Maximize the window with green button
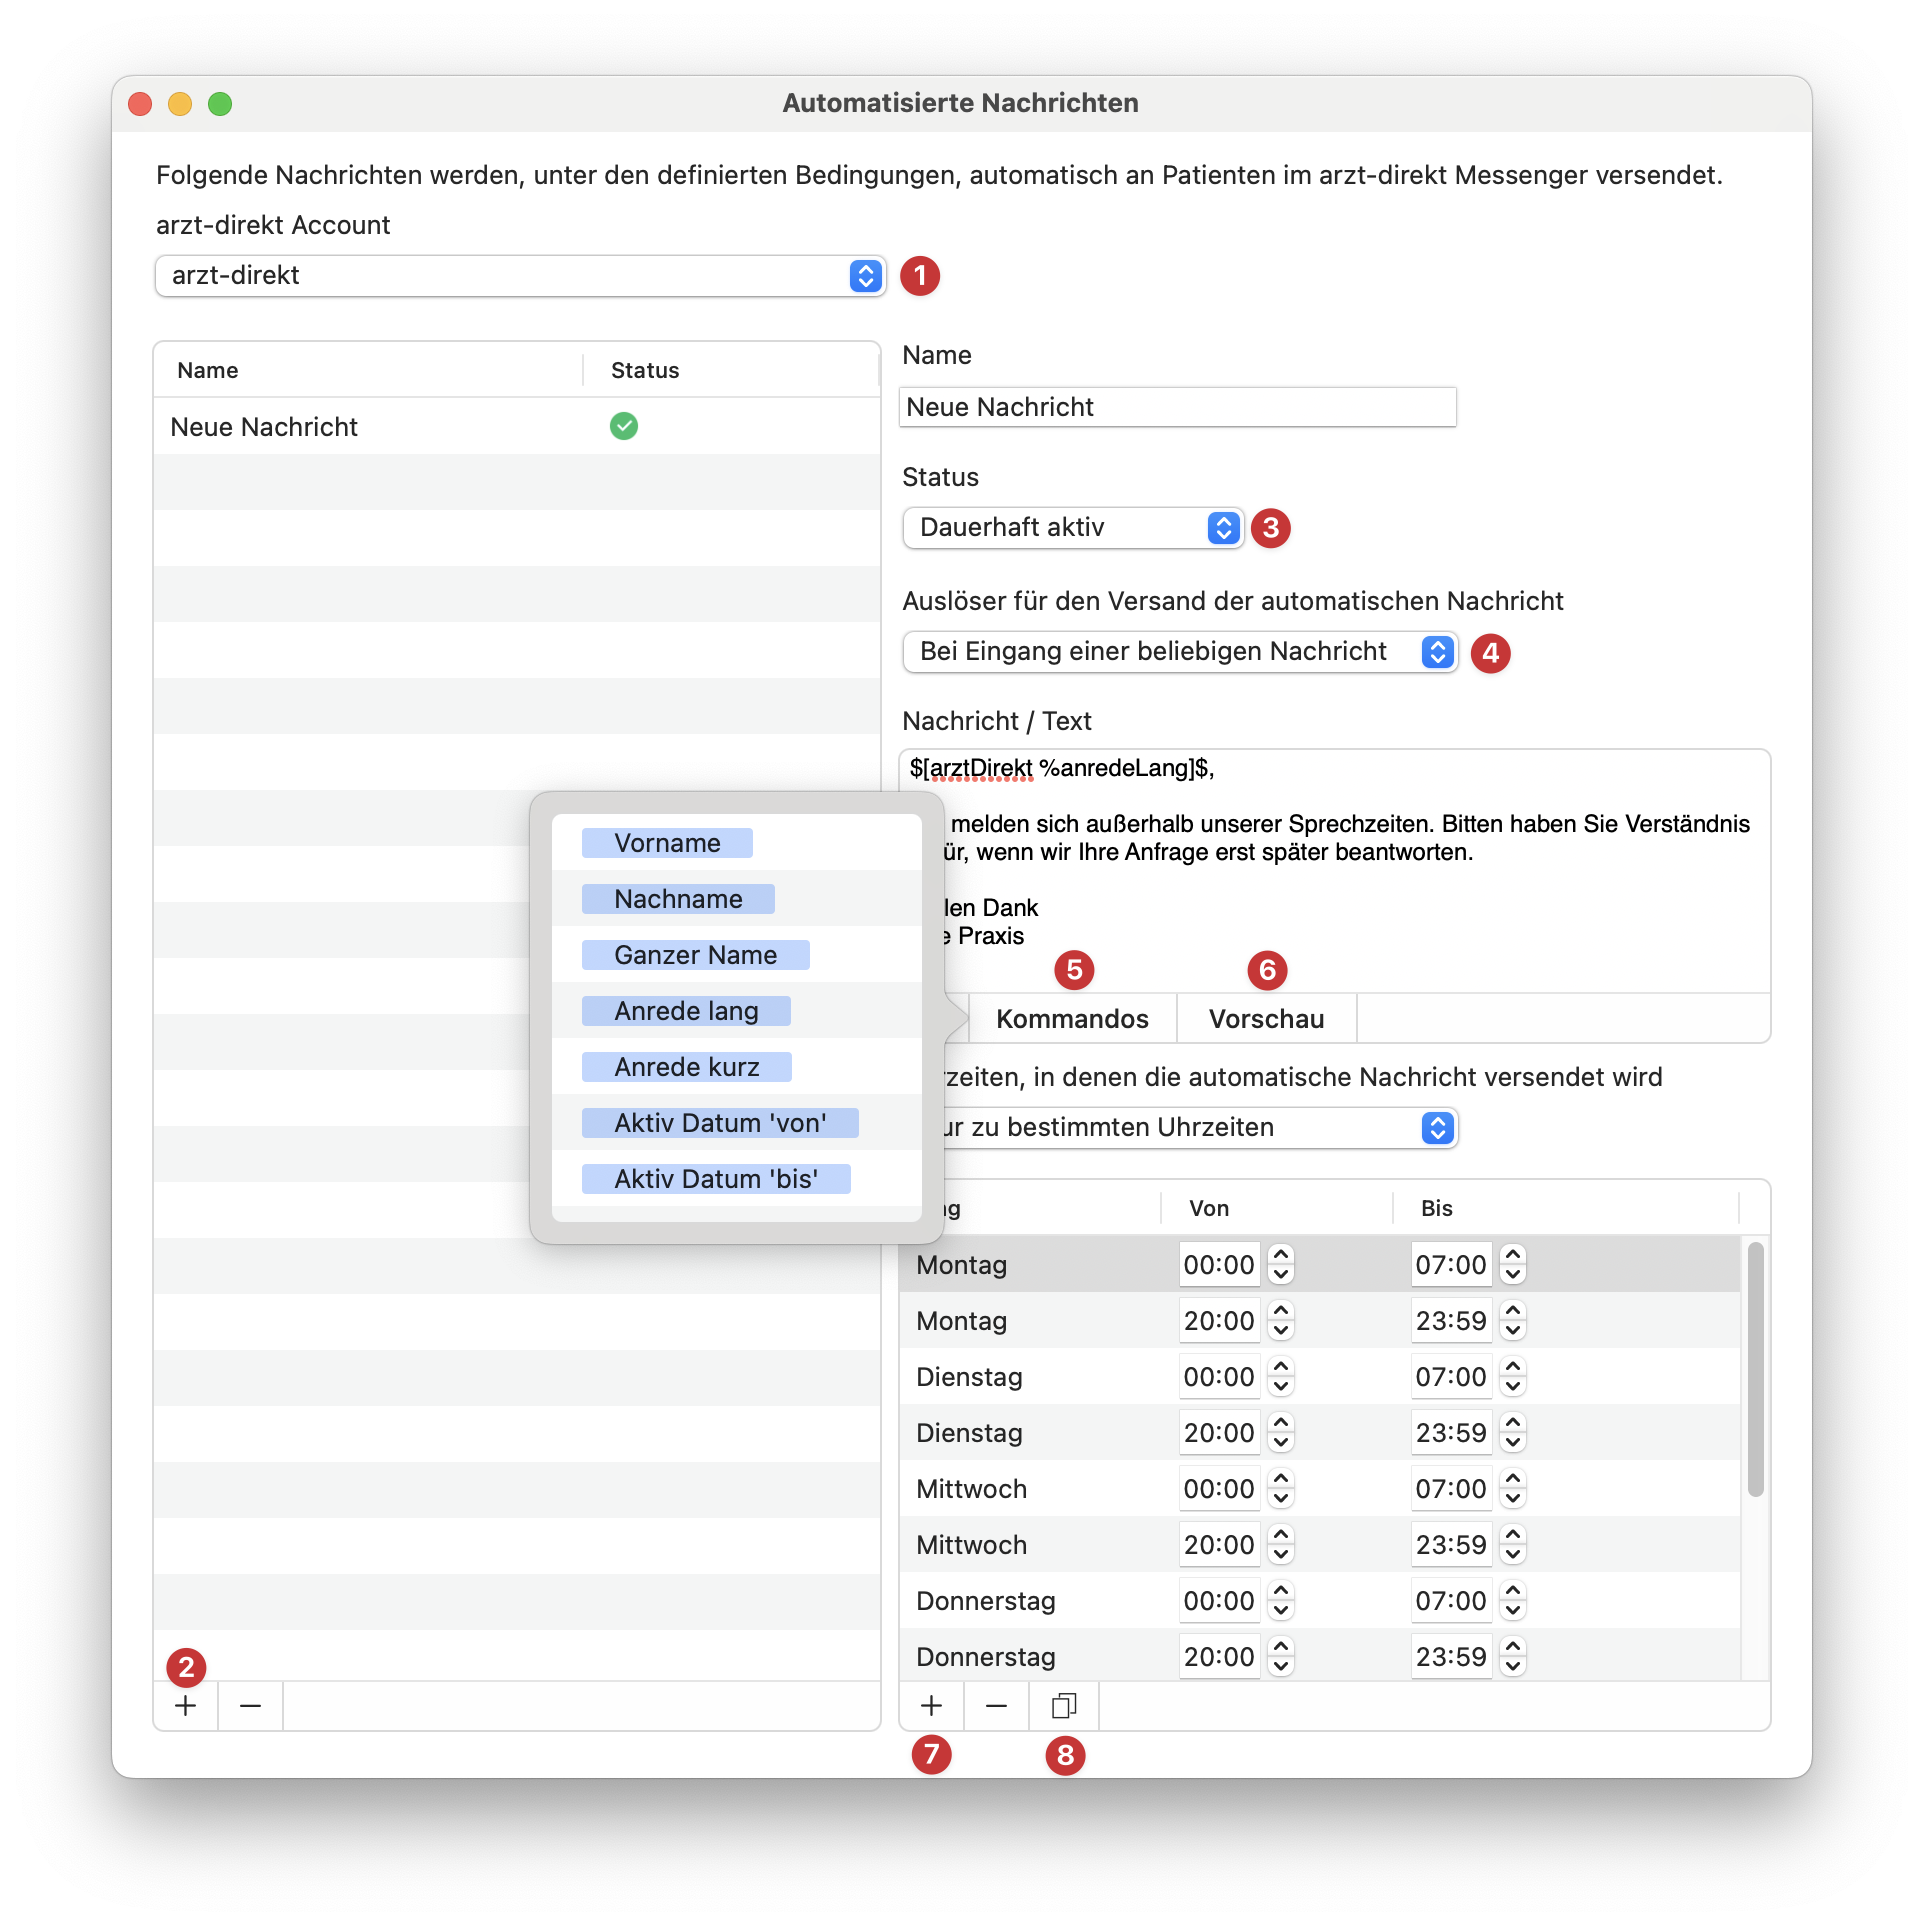Screen dimensions: 1924x1926 tap(220, 104)
